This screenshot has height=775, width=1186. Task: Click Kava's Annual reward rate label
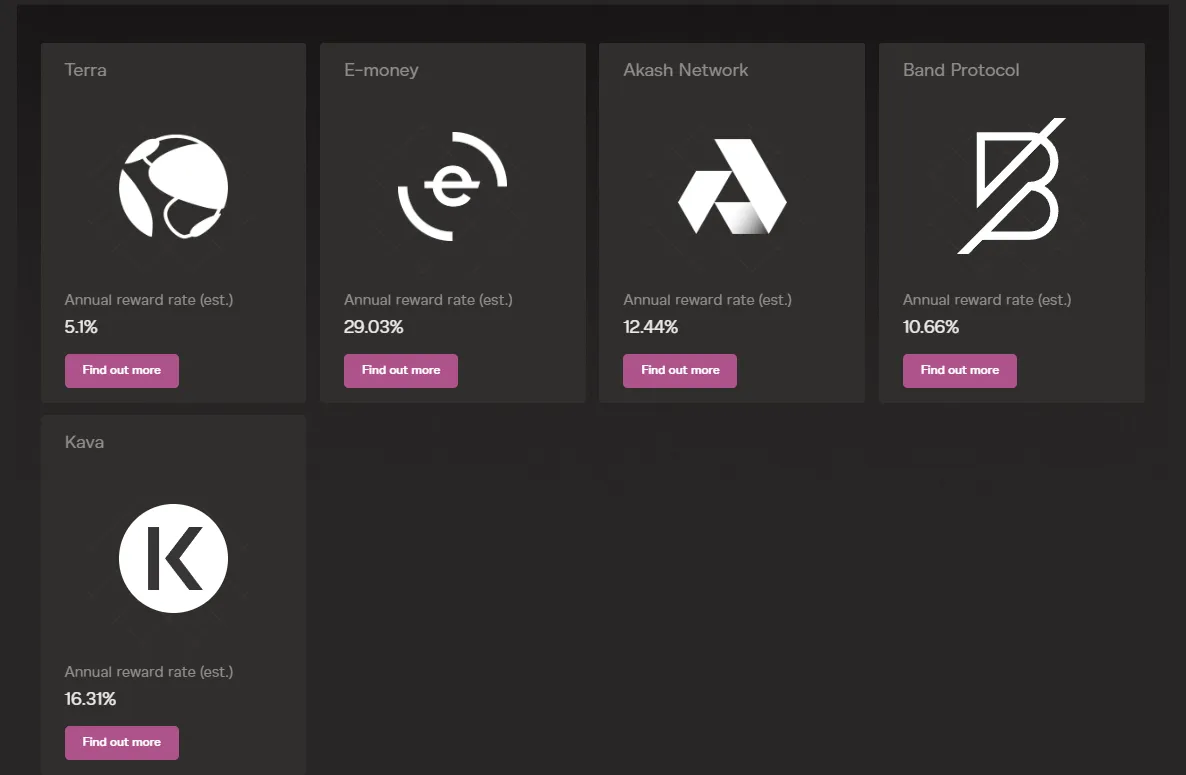click(149, 671)
